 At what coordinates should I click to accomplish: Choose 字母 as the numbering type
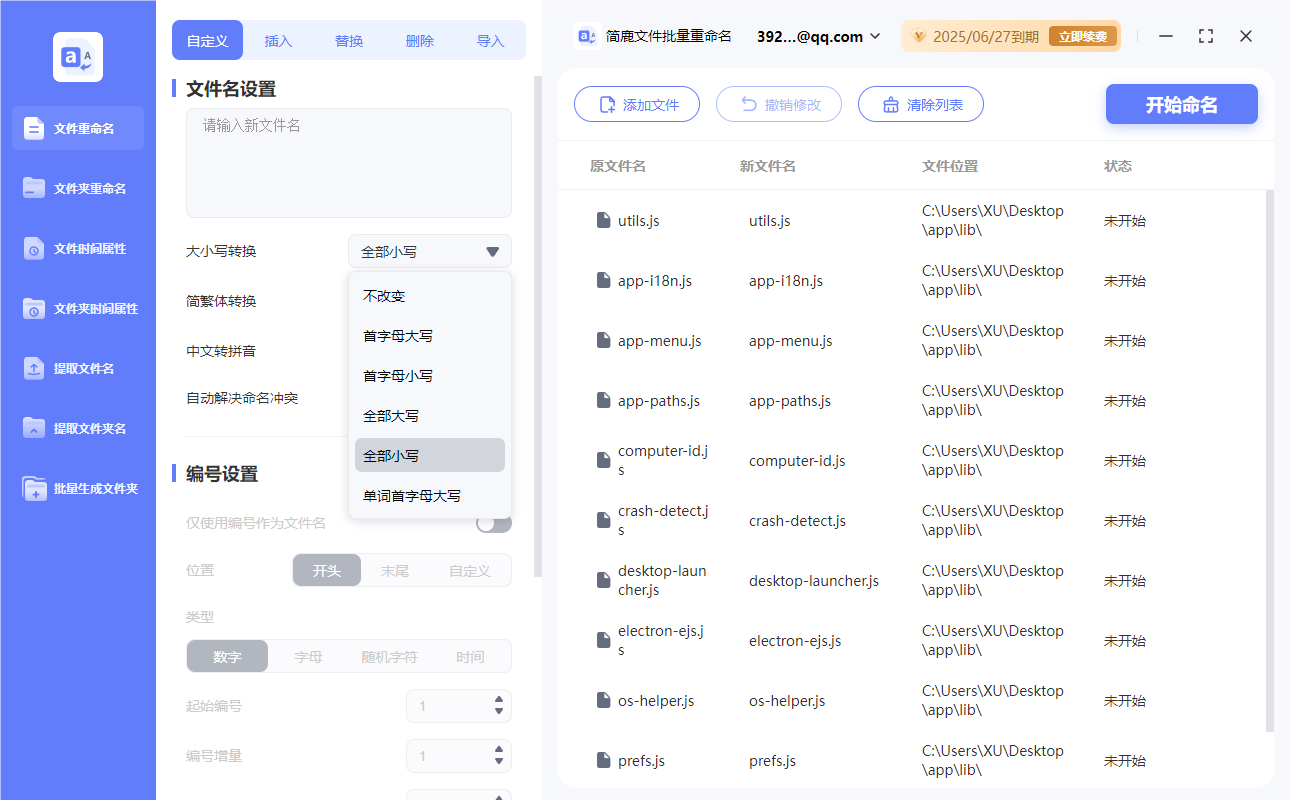click(308, 656)
